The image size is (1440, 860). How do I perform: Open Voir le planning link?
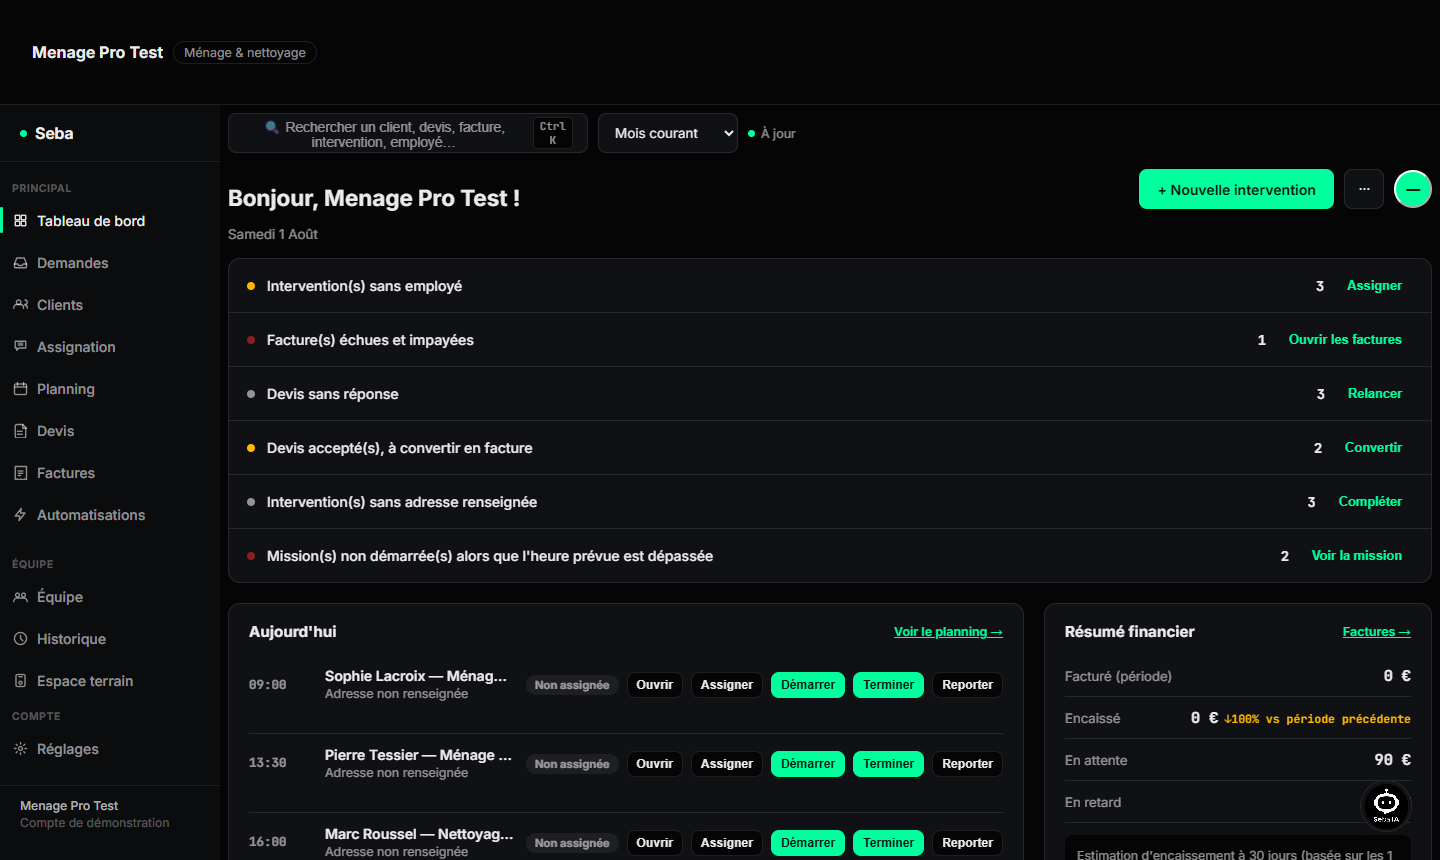(948, 632)
